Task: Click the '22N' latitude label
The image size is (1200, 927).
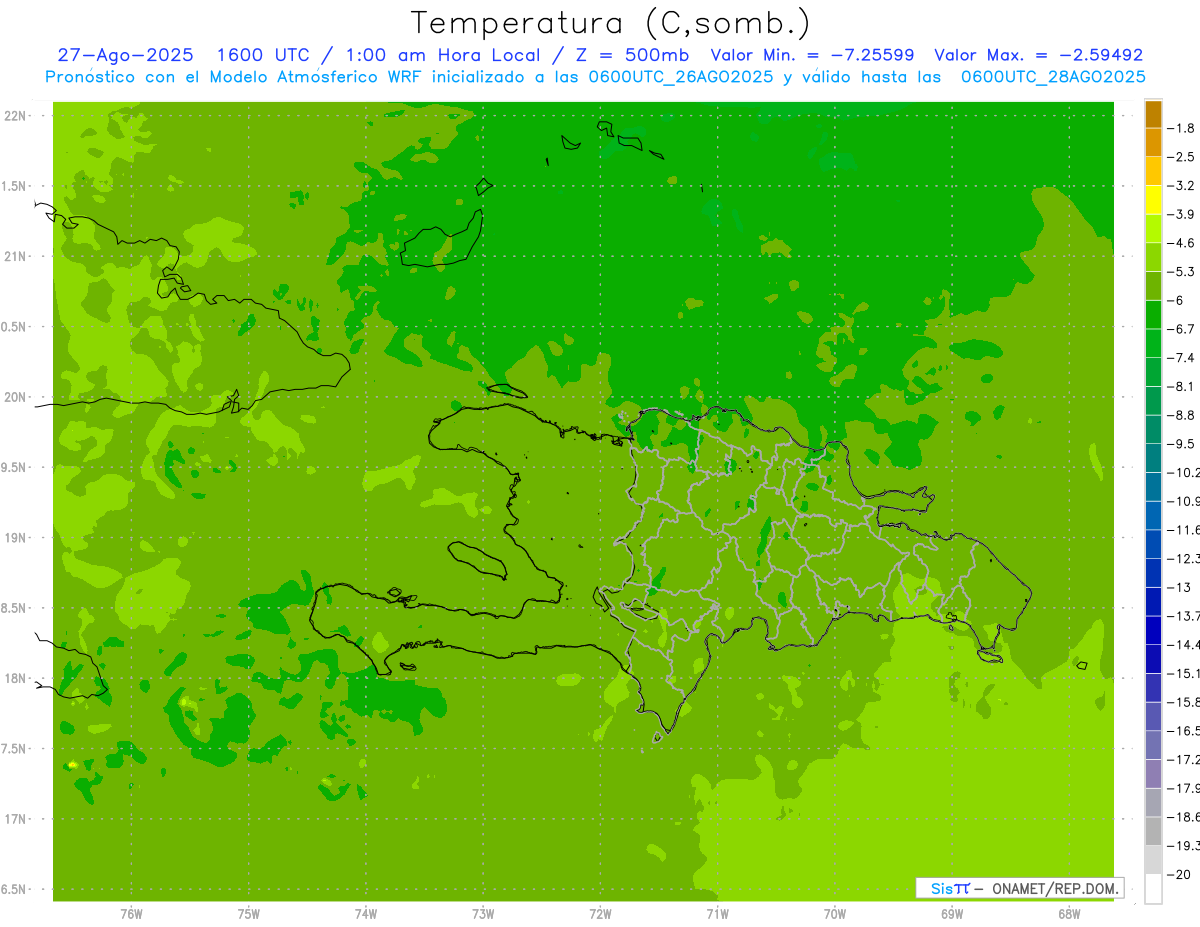Action: [16, 116]
